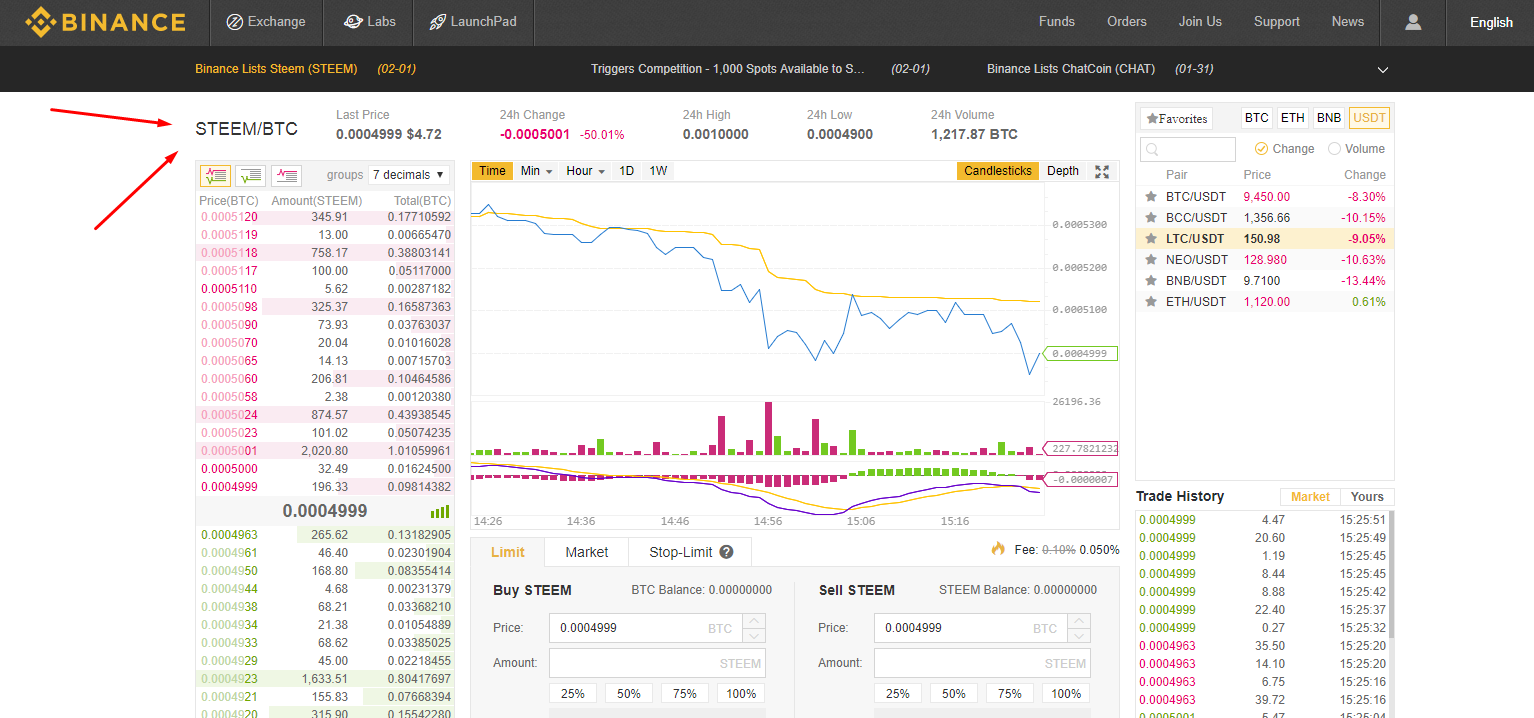Open the Labs menu
This screenshot has width=1534, height=718.
[x=370, y=22]
